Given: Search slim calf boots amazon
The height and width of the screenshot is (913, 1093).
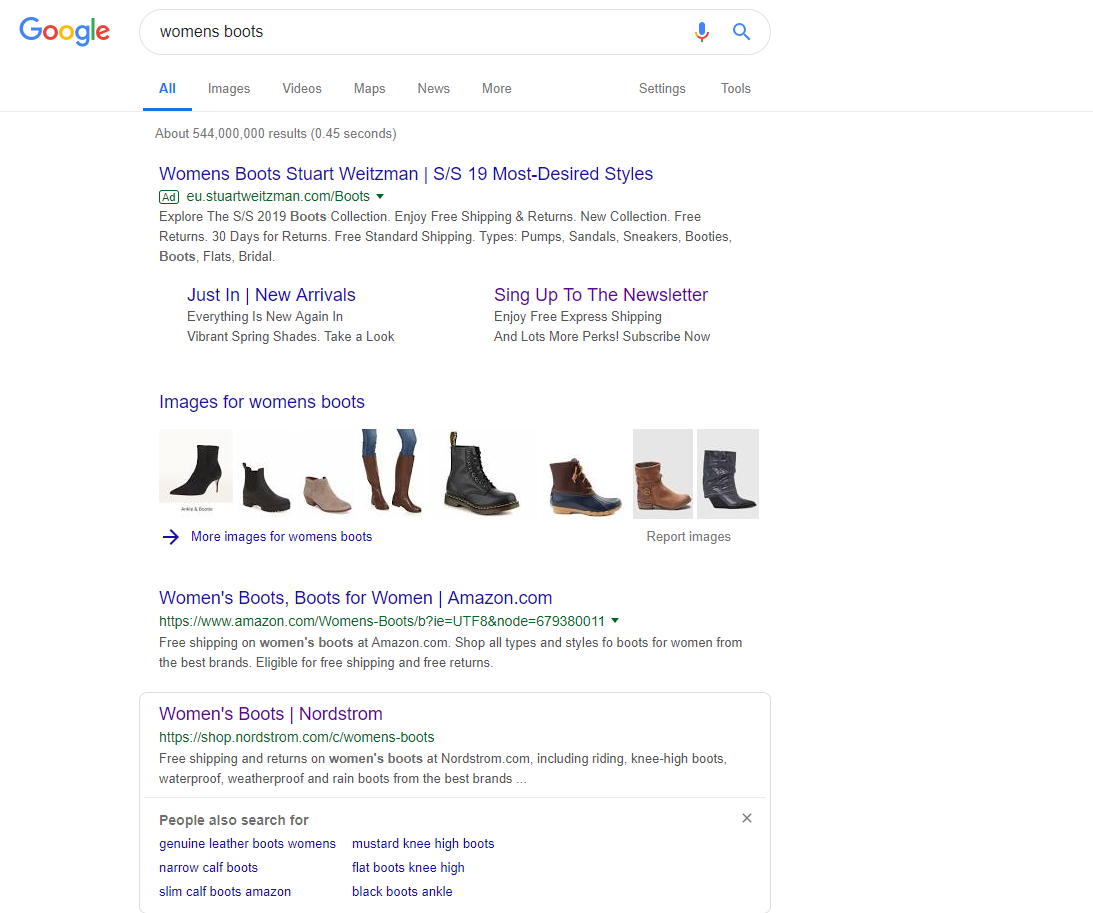Looking at the screenshot, I should click(x=225, y=891).
